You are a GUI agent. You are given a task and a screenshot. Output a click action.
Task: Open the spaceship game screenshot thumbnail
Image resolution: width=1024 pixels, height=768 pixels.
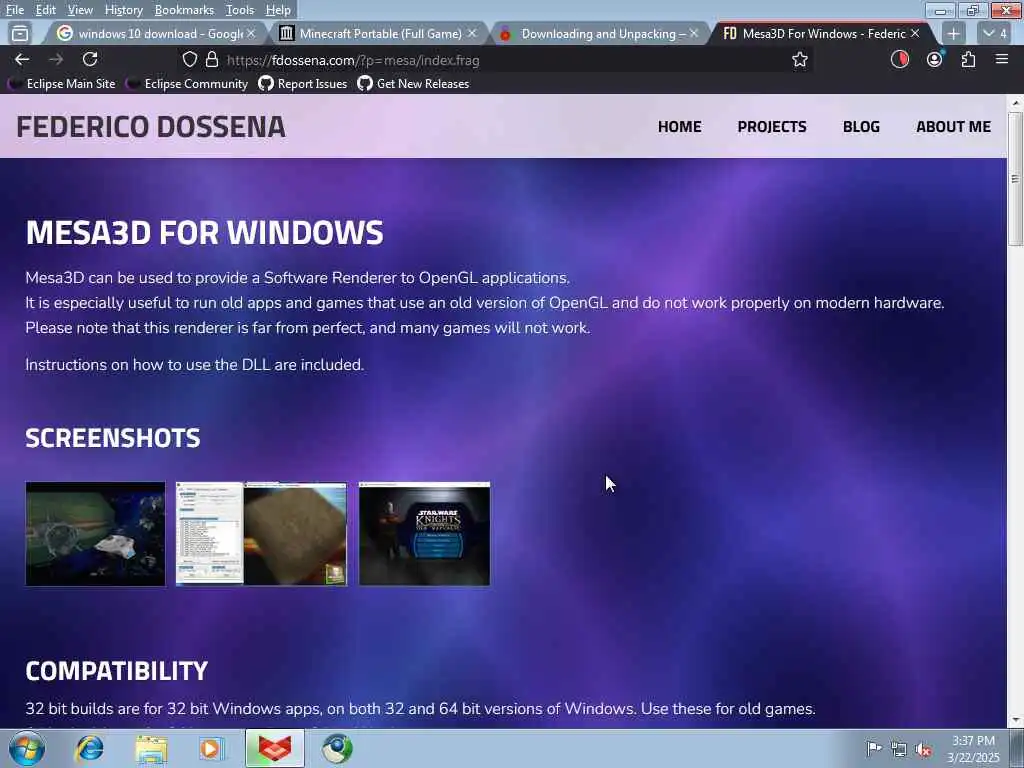[x=95, y=534]
